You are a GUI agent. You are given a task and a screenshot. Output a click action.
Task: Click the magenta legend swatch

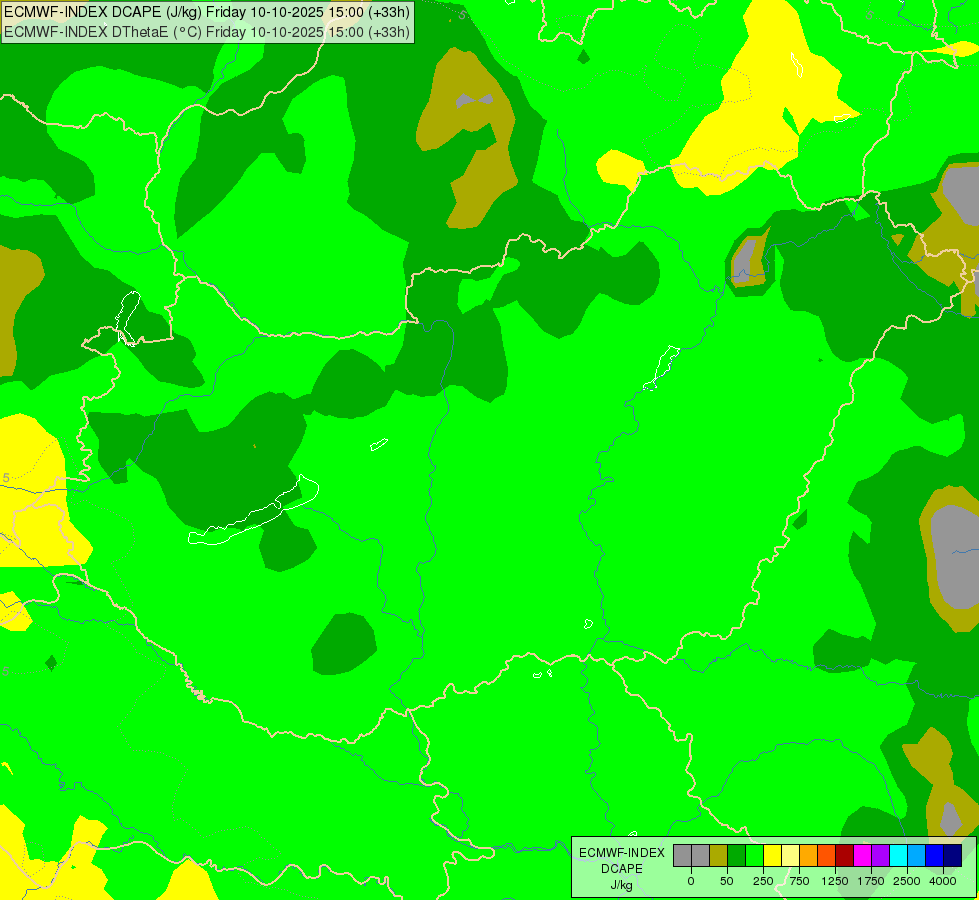863,856
